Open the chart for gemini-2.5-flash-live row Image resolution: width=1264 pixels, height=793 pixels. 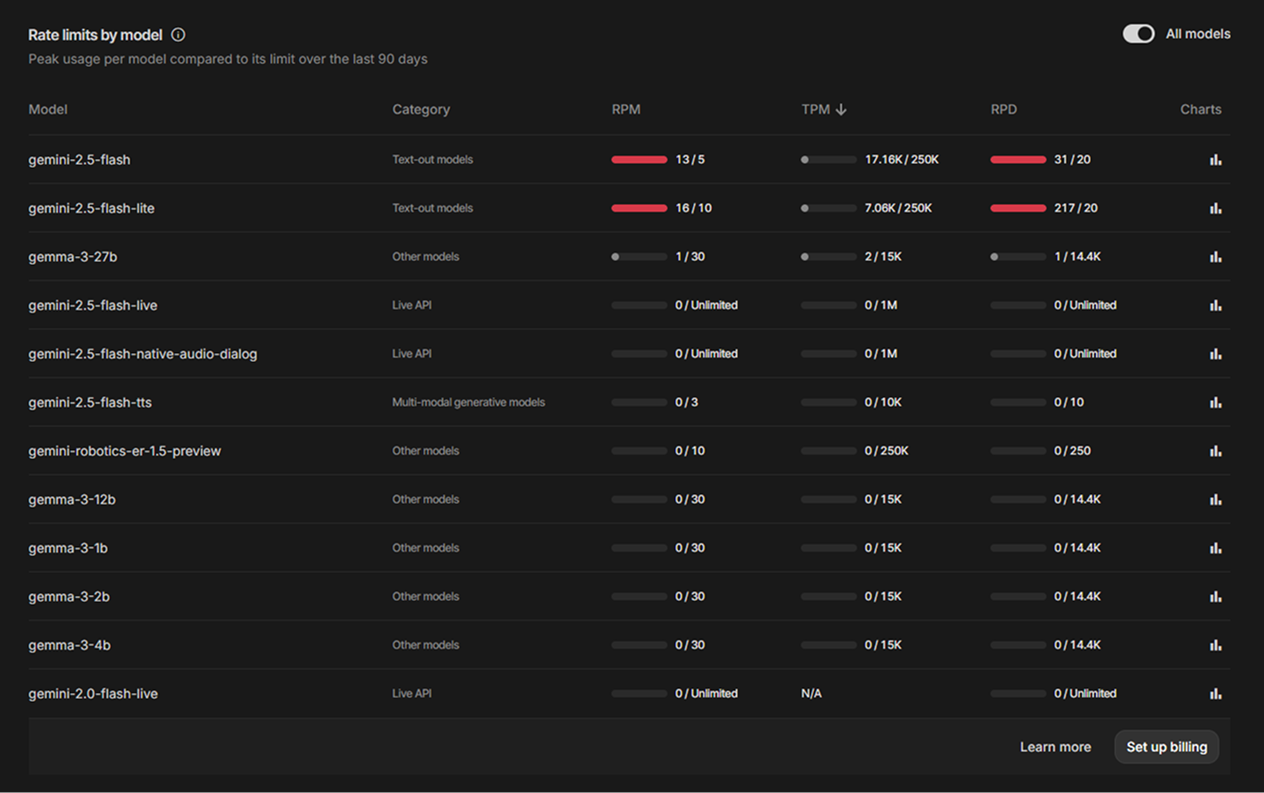pyautogui.click(x=1215, y=305)
